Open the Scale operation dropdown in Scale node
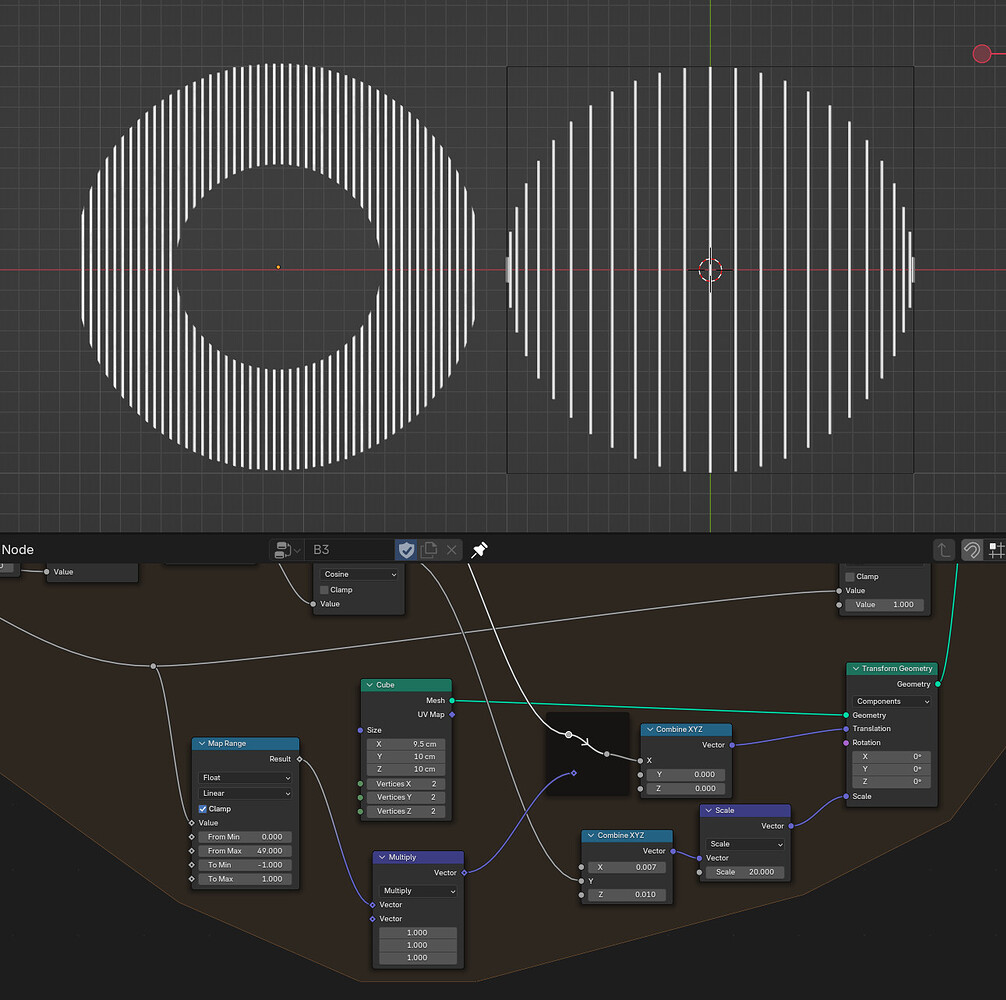Image resolution: width=1006 pixels, height=1000 pixels. click(745, 843)
